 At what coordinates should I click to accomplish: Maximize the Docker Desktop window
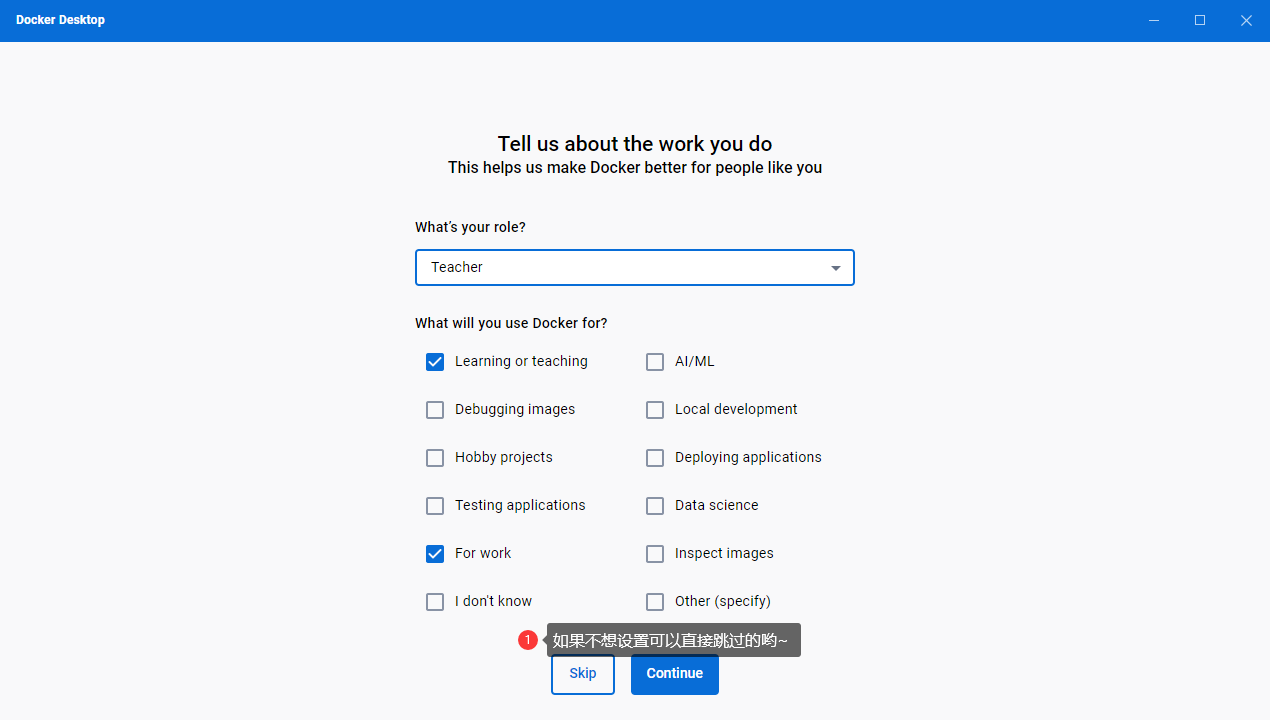click(x=1200, y=20)
